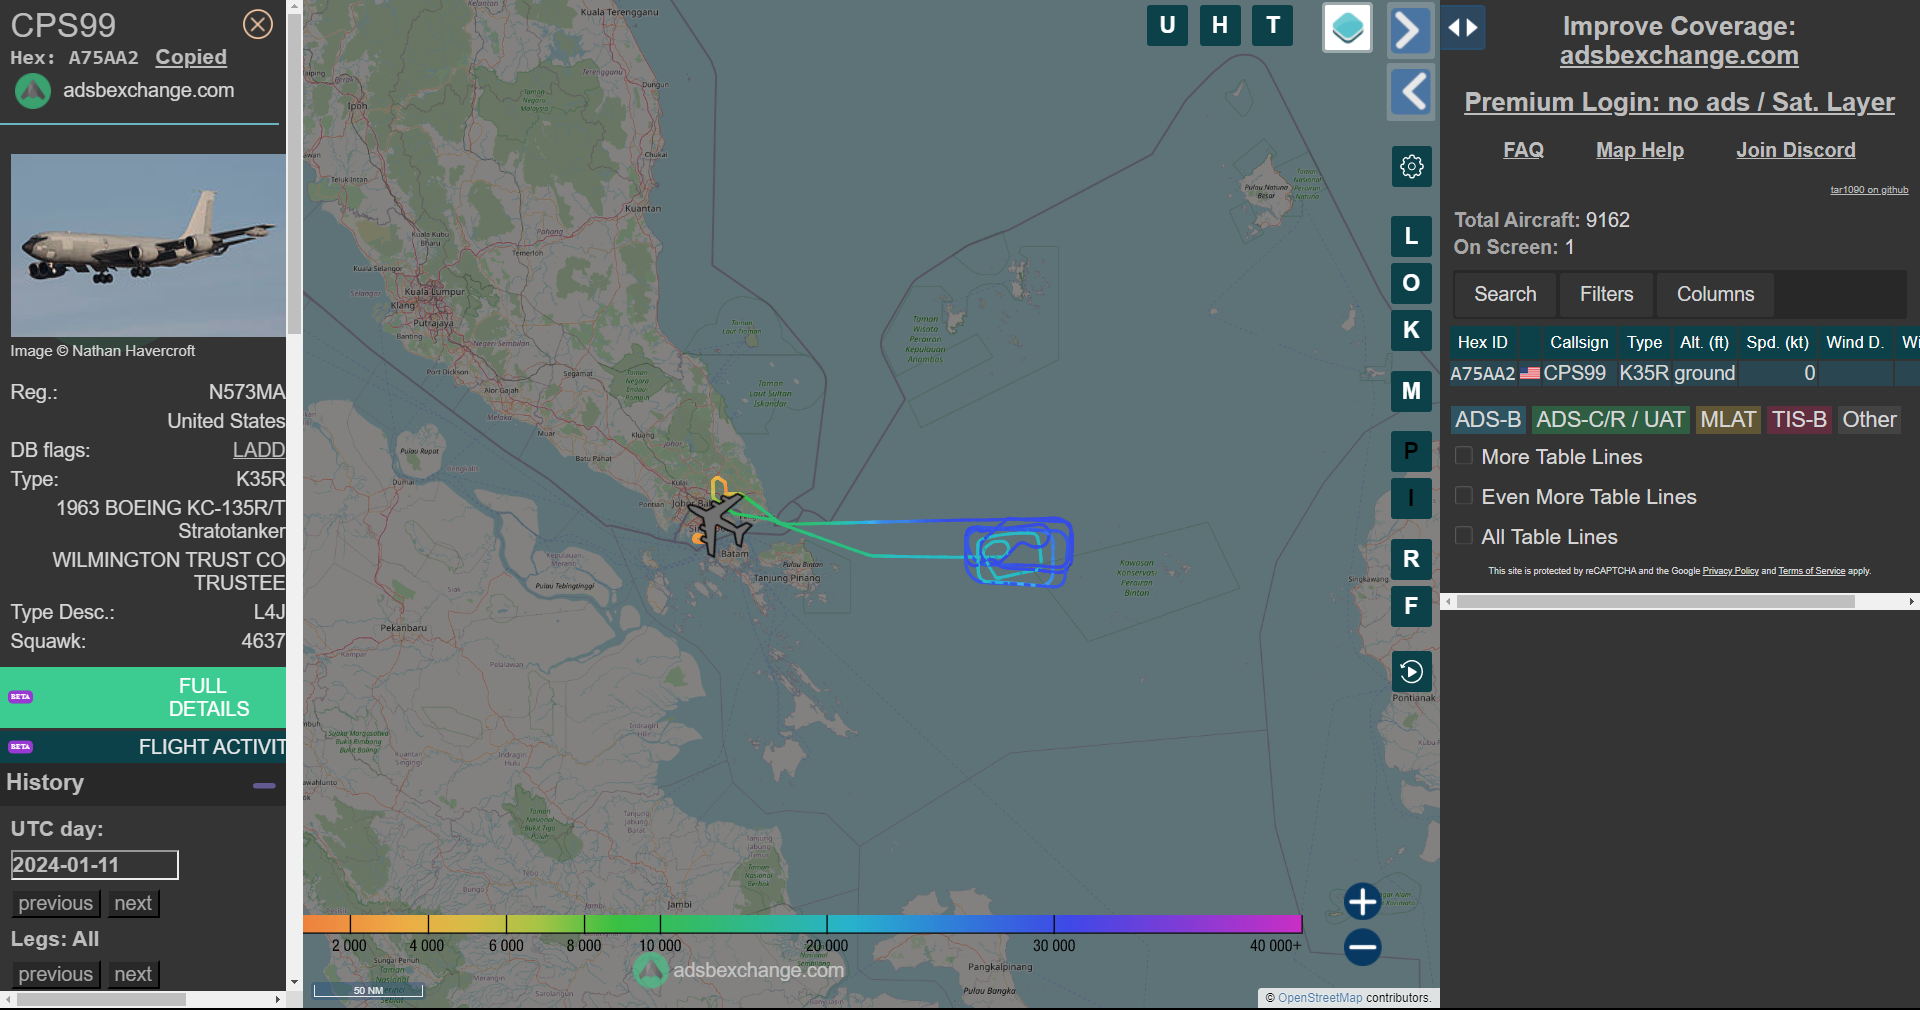Open FLIGHT ACTIVITY button
Viewport: 1920px width, 1010px height.
[143, 747]
